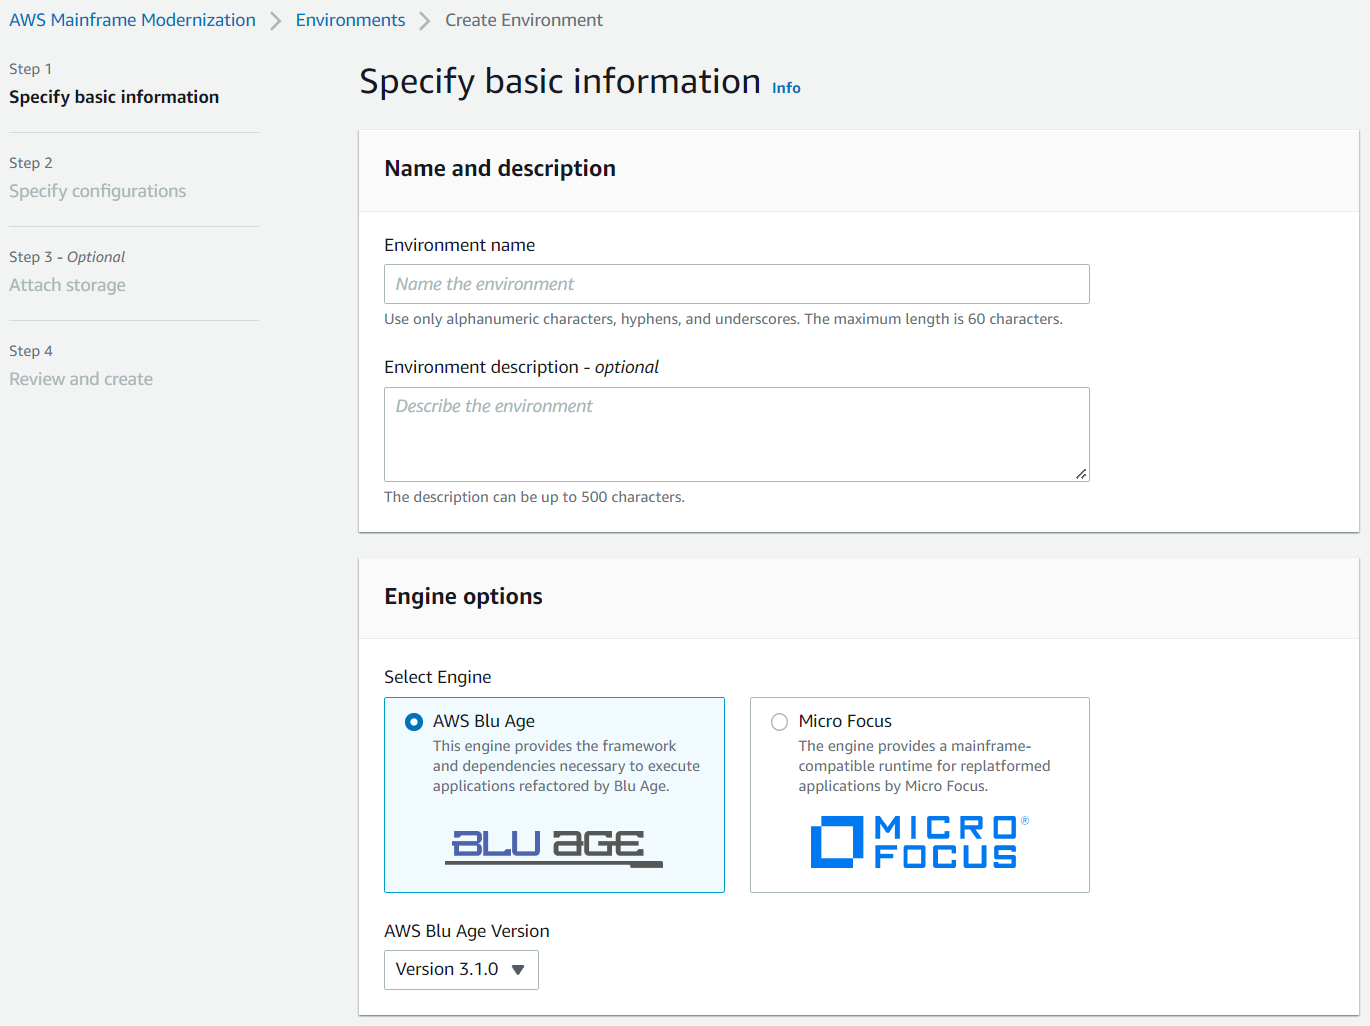This screenshot has height=1026, width=1370.
Task: Click the Name and description section heading
Action: click(500, 169)
